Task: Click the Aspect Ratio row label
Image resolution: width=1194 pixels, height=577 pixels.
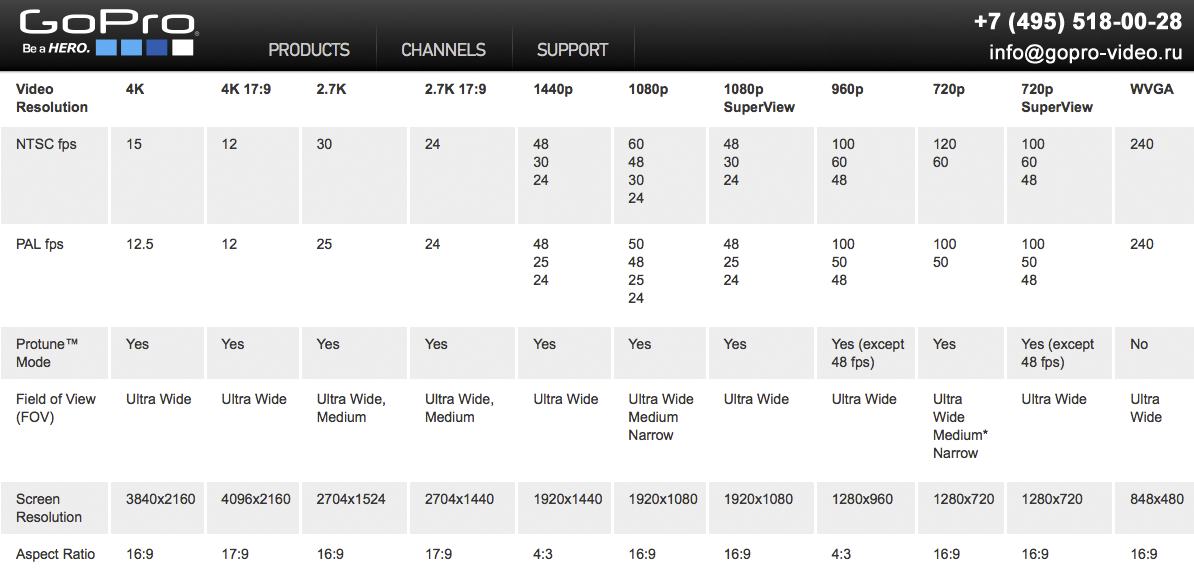Action: tap(56, 554)
